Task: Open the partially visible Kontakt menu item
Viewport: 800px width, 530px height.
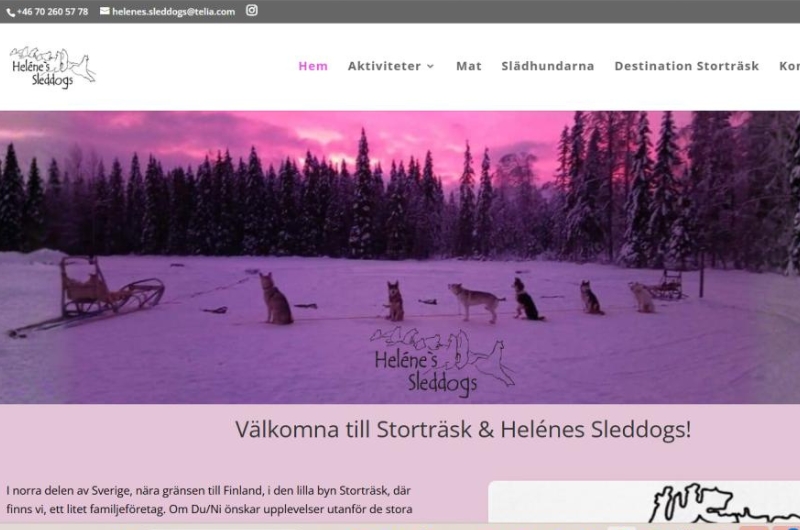Action: pyautogui.click(x=789, y=66)
